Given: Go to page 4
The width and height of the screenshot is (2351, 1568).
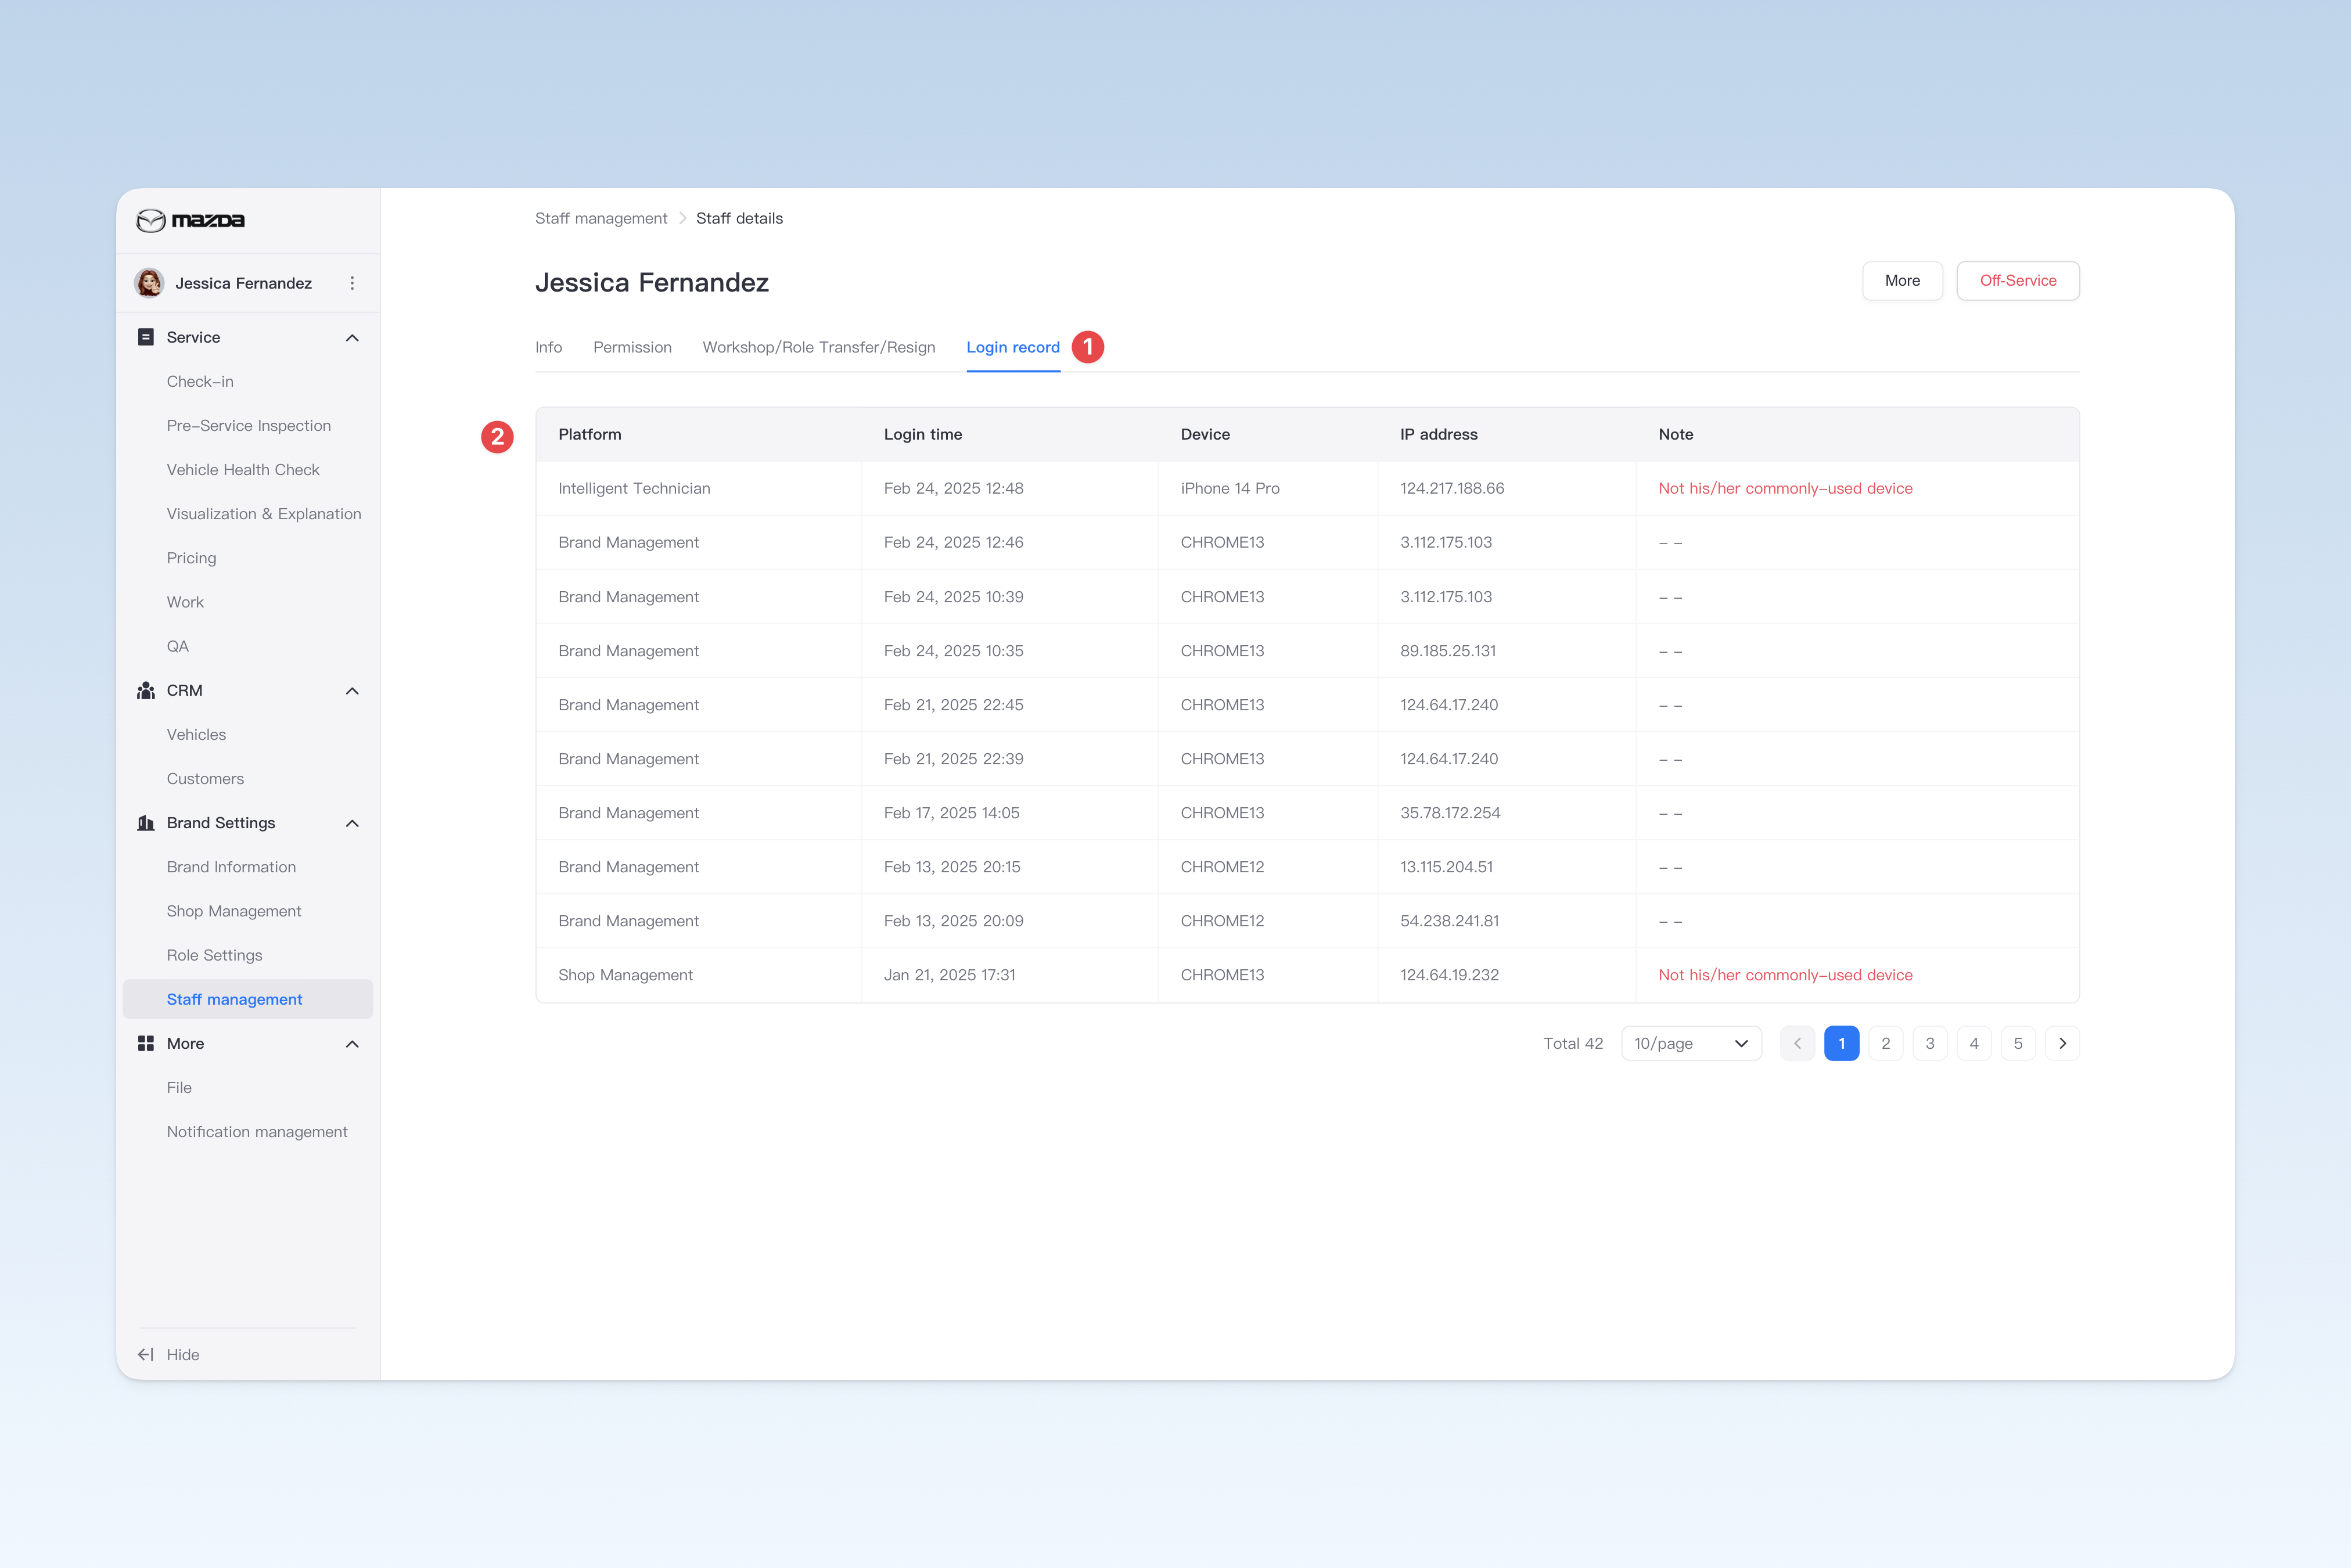Looking at the screenshot, I should pos(1974,1043).
